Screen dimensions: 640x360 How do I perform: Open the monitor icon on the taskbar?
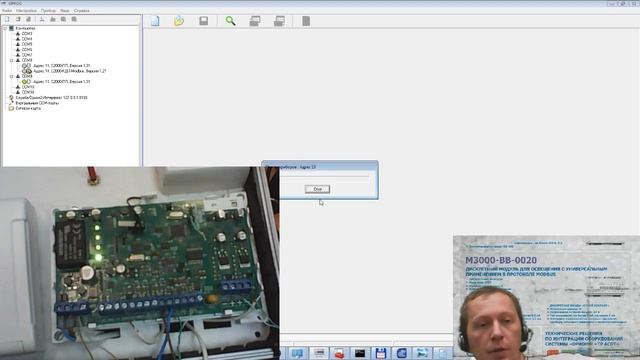point(297,353)
